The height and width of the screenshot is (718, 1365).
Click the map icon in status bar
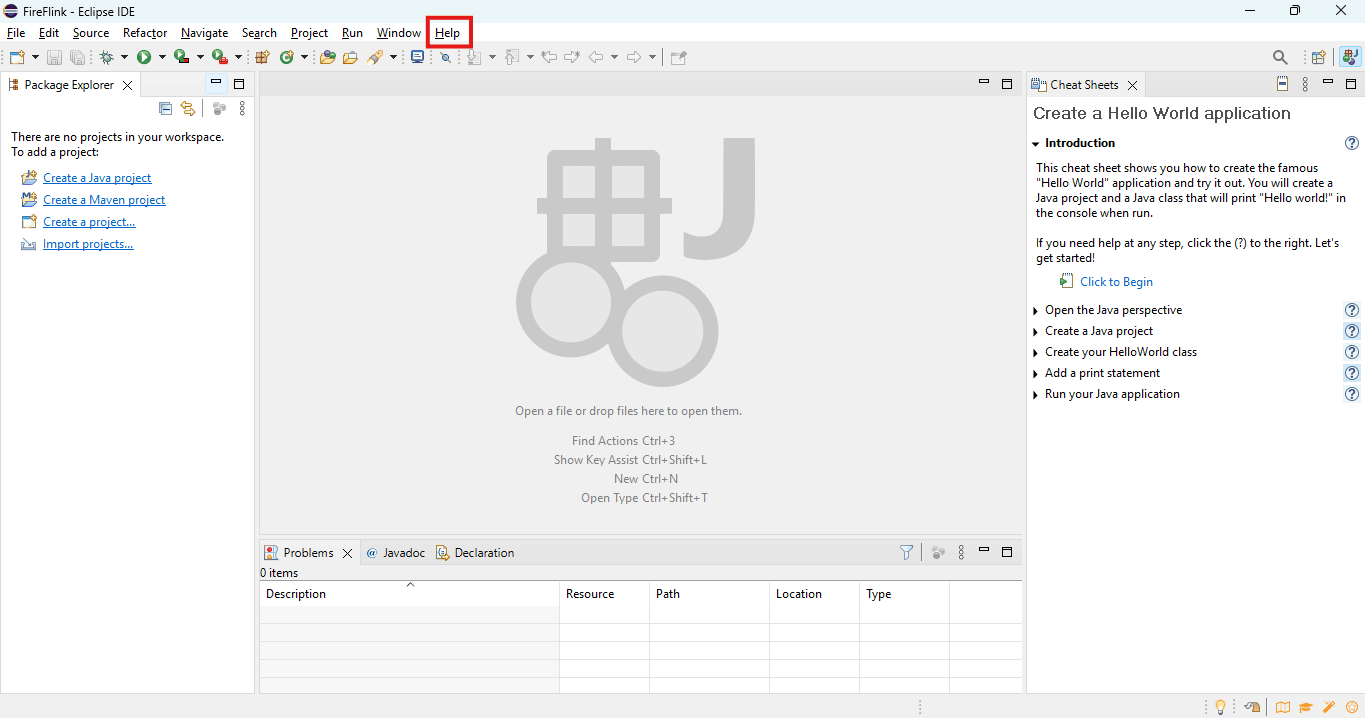1283,707
